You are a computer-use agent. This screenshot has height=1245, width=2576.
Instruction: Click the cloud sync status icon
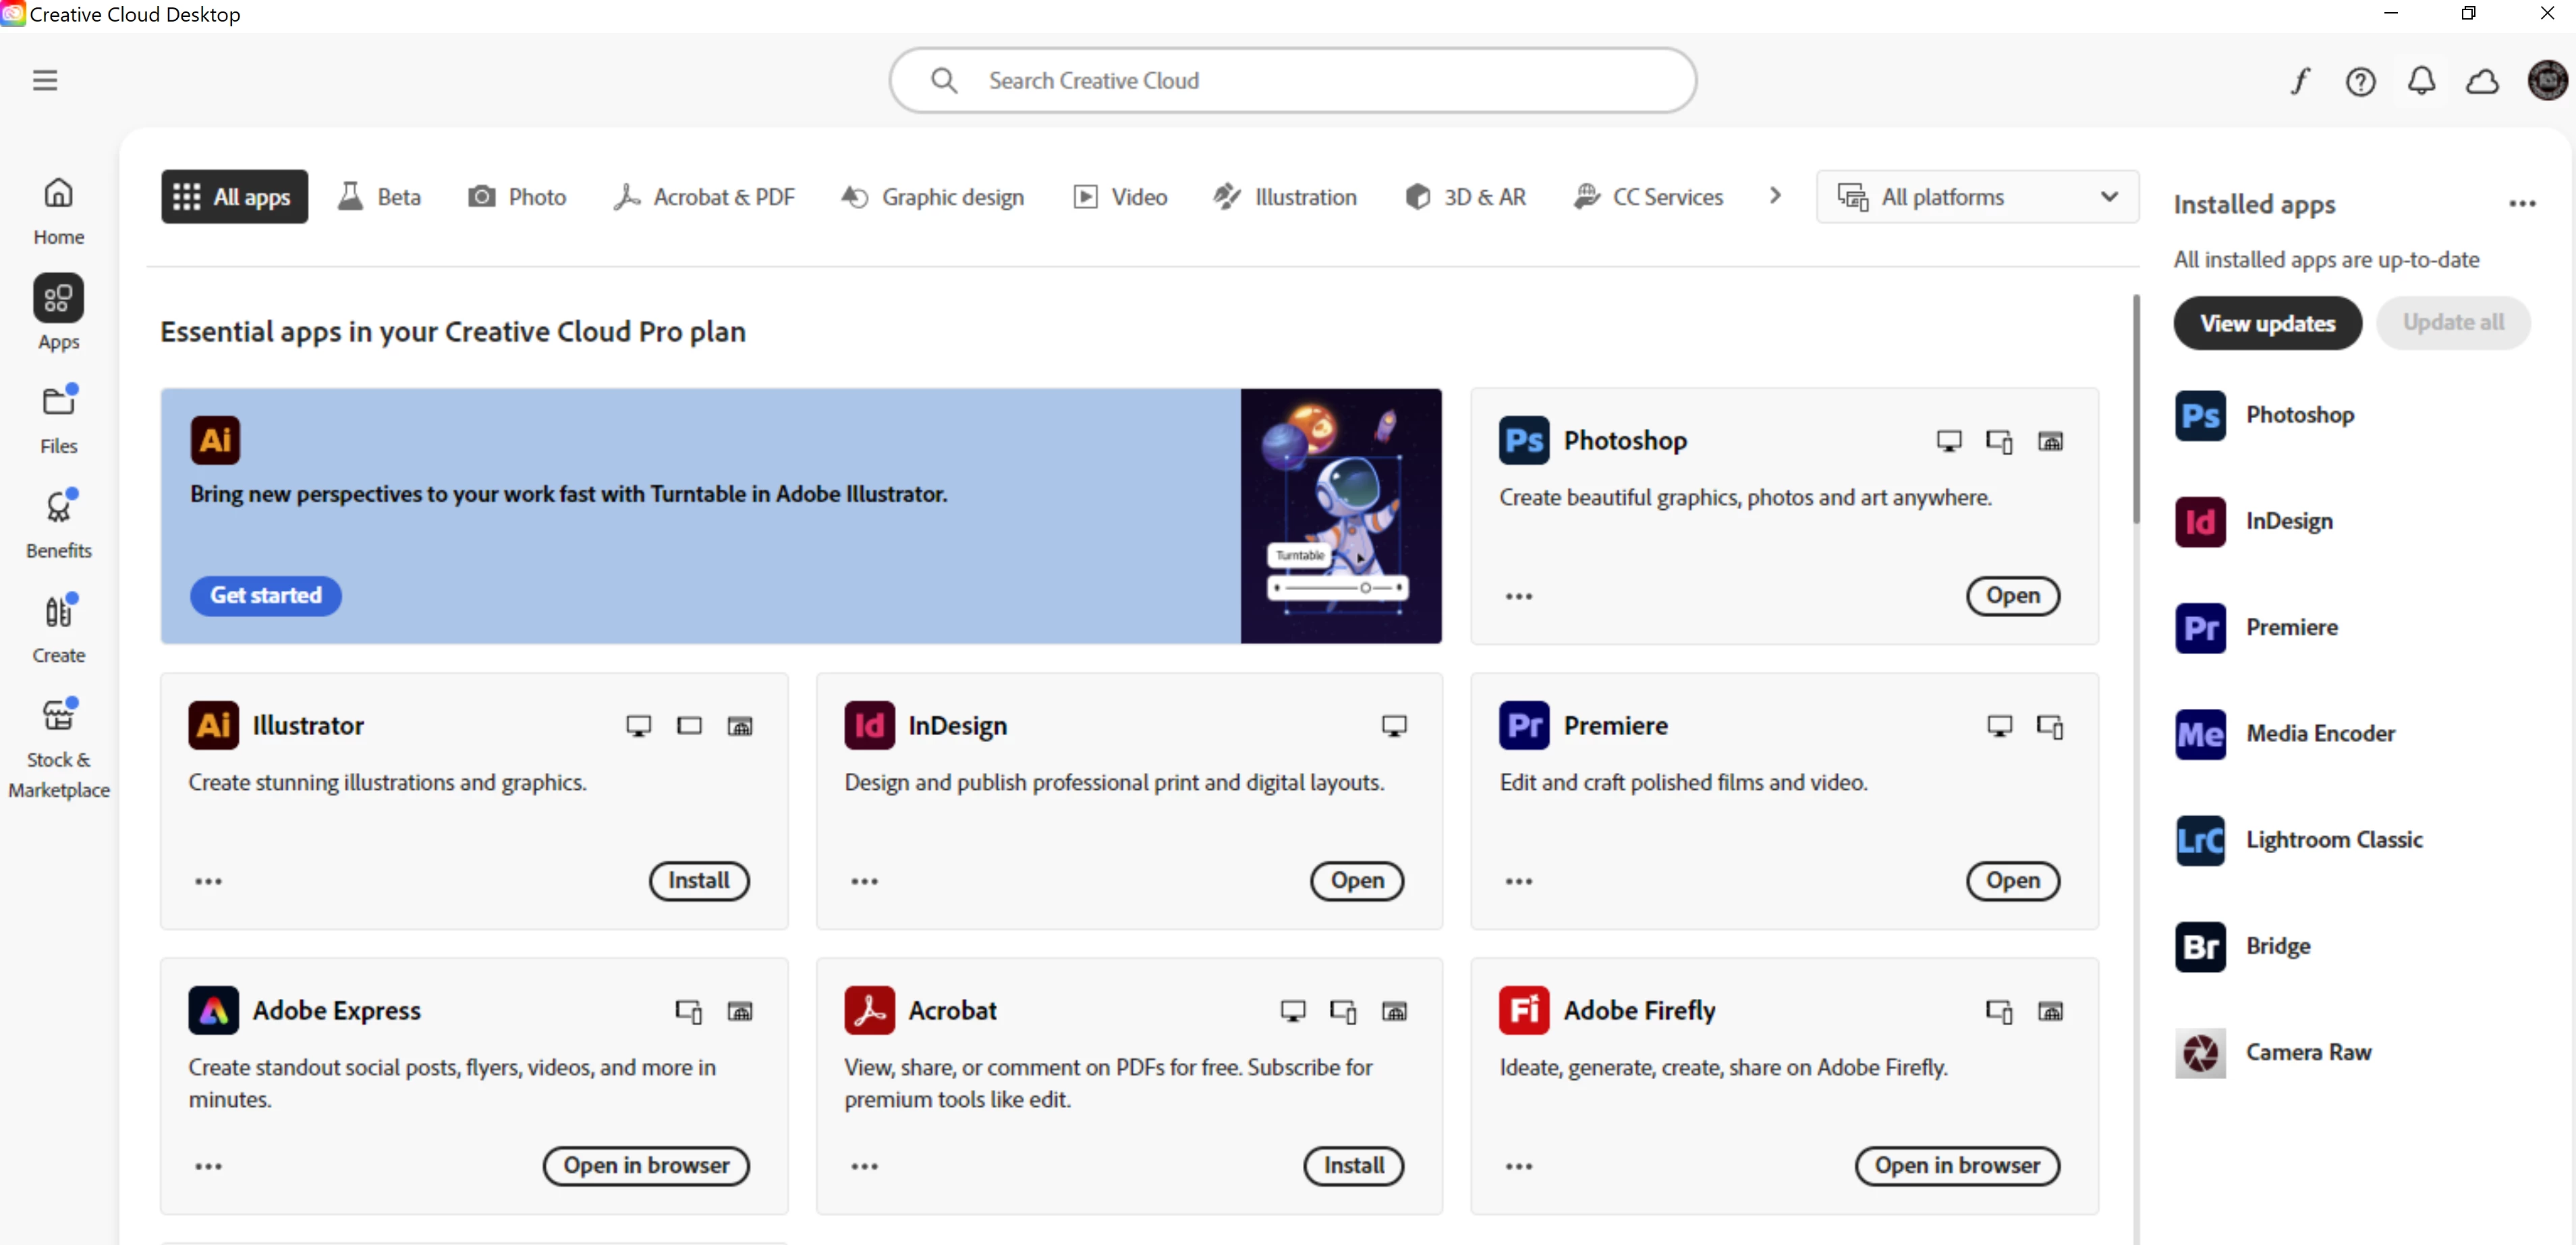point(2482,81)
